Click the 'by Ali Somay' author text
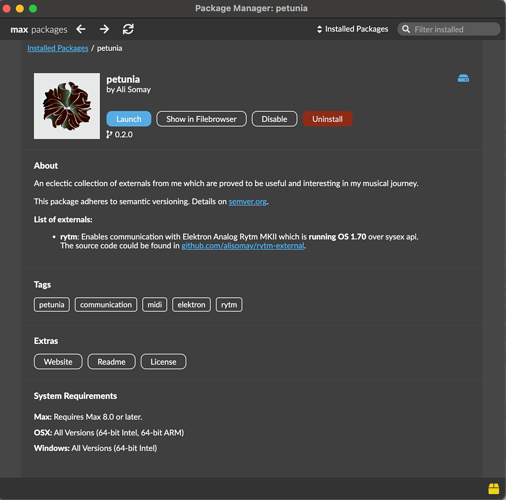The height and width of the screenshot is (500, 506). click(x=128, y=89)
